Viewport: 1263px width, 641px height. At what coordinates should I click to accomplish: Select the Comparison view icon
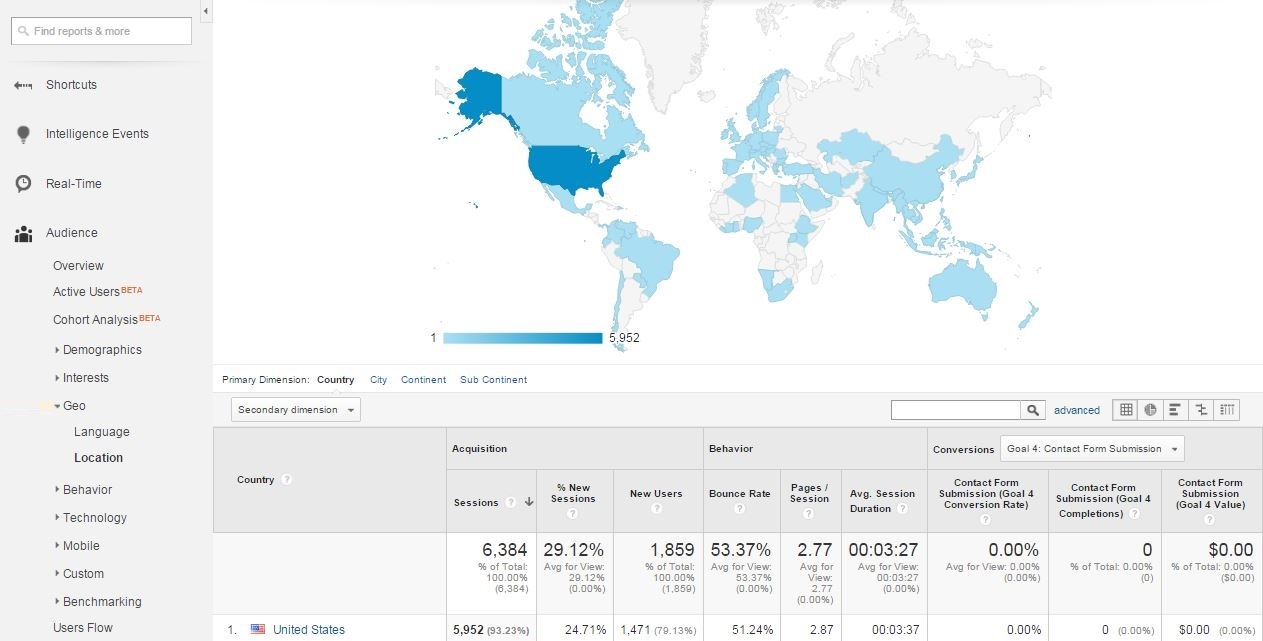[x=1201, y=410]
